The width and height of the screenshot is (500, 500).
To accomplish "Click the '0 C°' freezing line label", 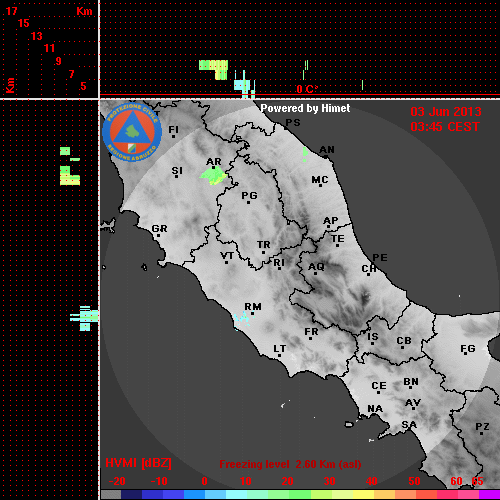I will (x=307, y=89).
